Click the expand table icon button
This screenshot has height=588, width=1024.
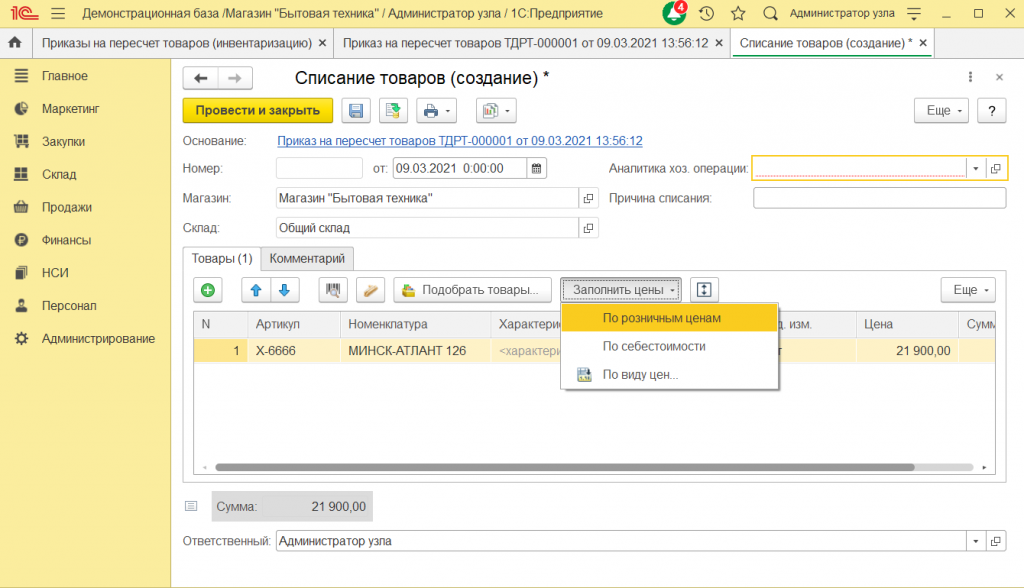[704, 290]
